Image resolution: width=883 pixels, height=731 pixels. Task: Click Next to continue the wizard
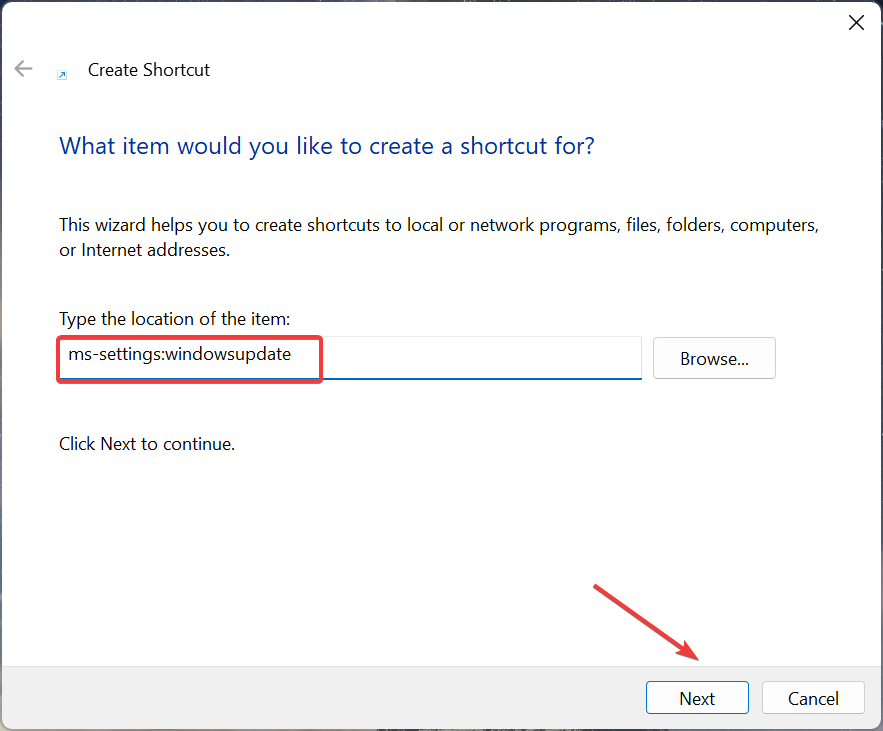click(x=697, y=697)
